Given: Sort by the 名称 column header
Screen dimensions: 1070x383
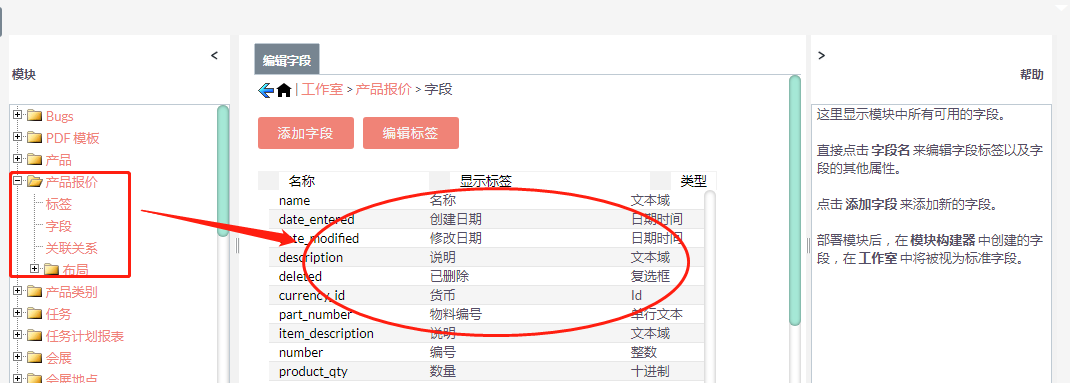Looking at the screenshot, I should coord(301,181).
